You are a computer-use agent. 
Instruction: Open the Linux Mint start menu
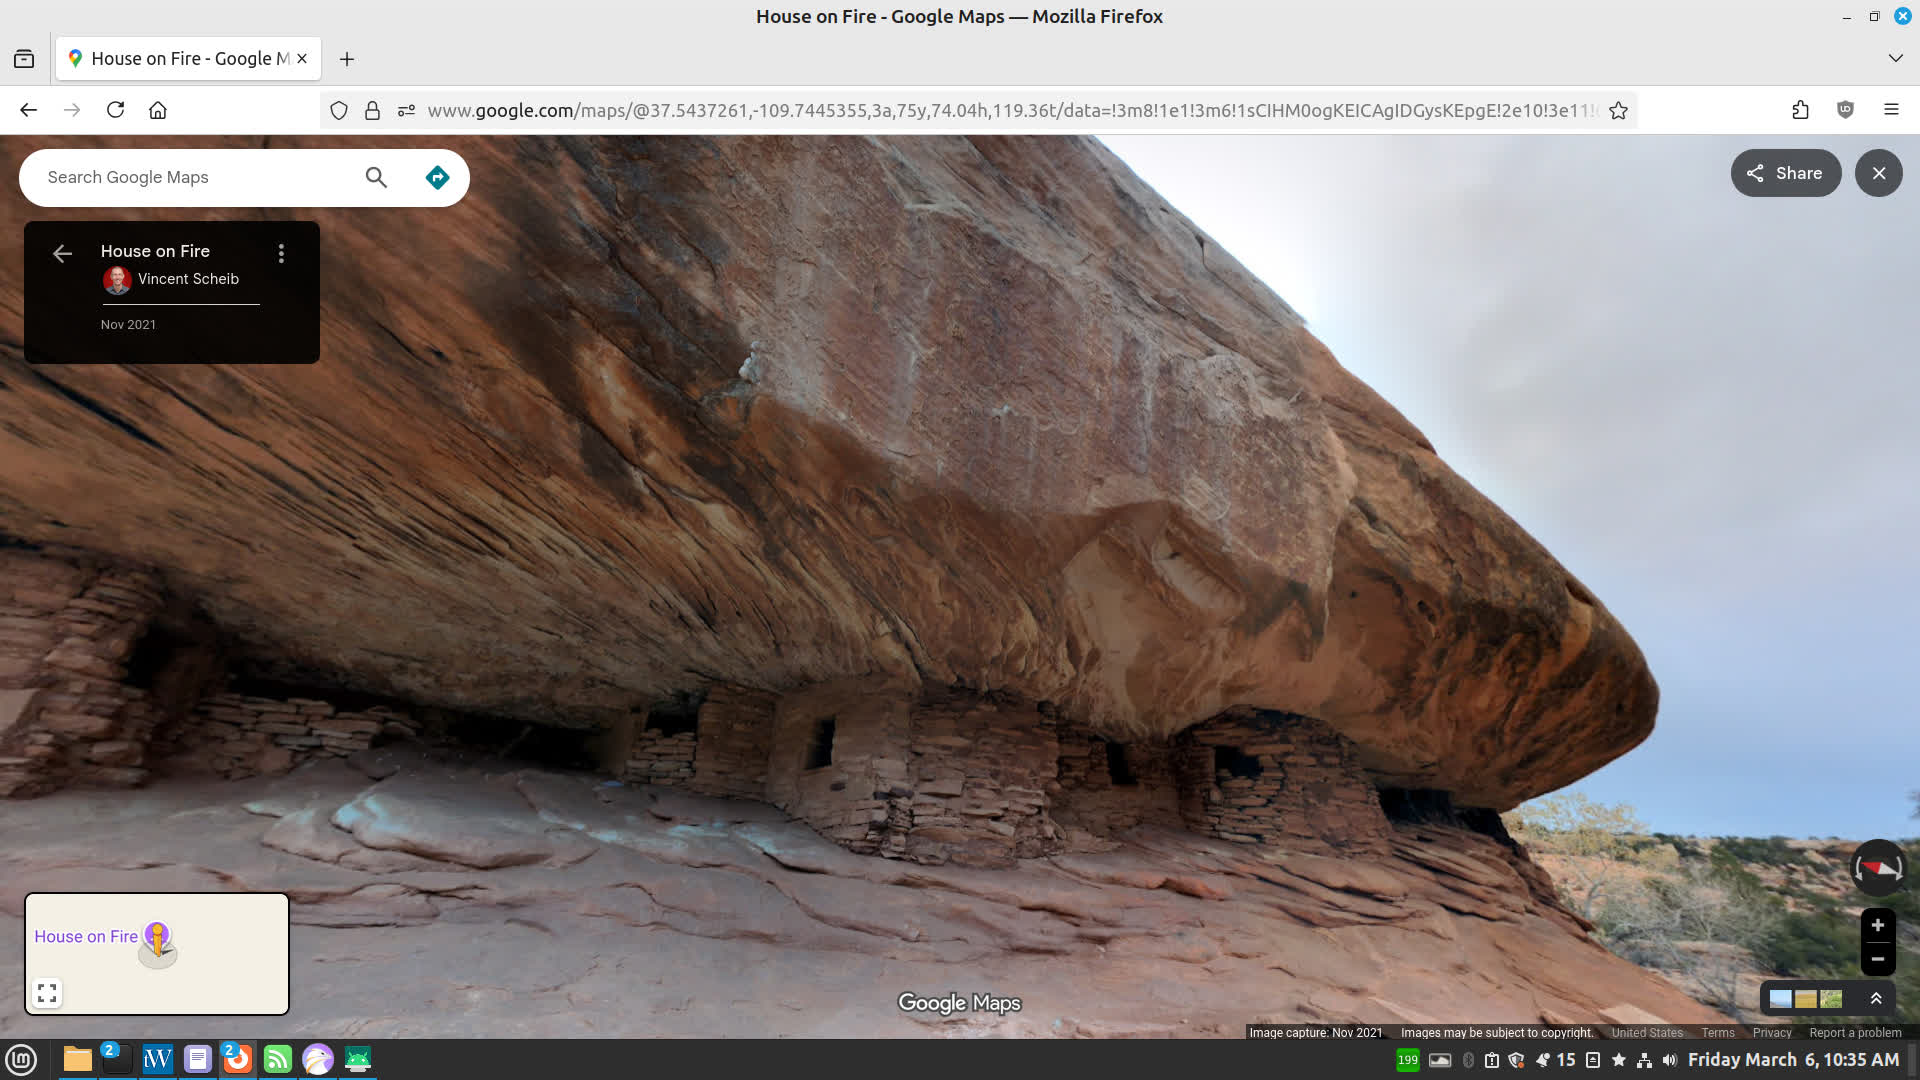click(21, 1059)
